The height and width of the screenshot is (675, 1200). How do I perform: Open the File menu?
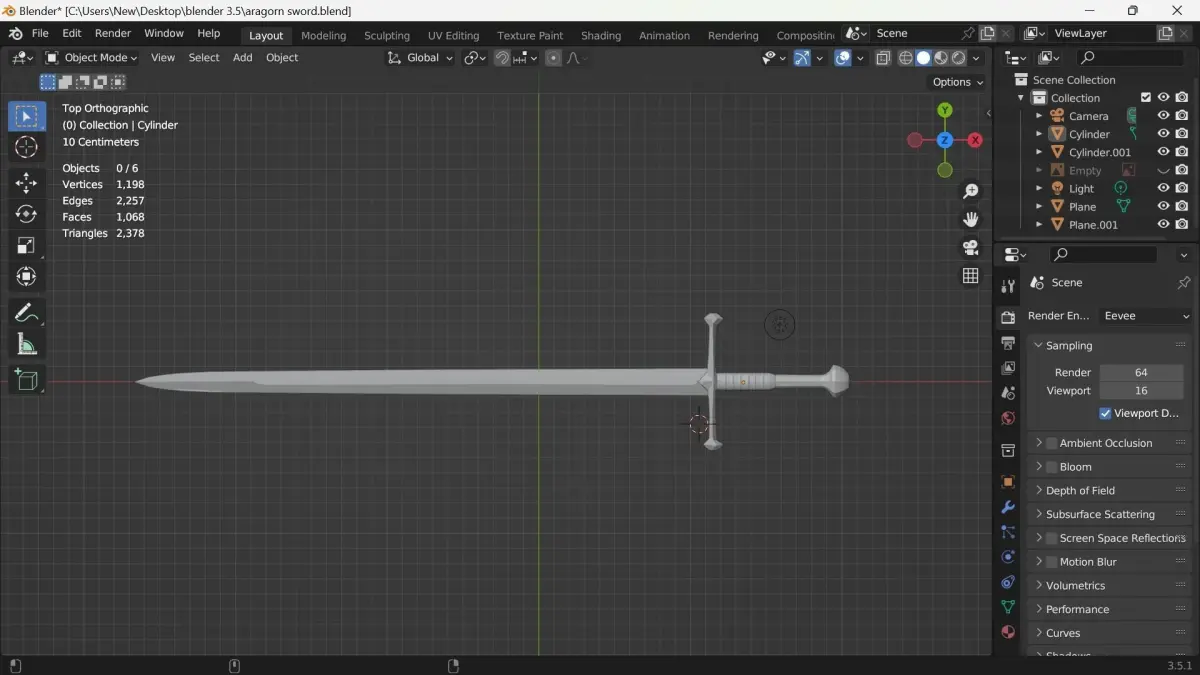point(40,33)
